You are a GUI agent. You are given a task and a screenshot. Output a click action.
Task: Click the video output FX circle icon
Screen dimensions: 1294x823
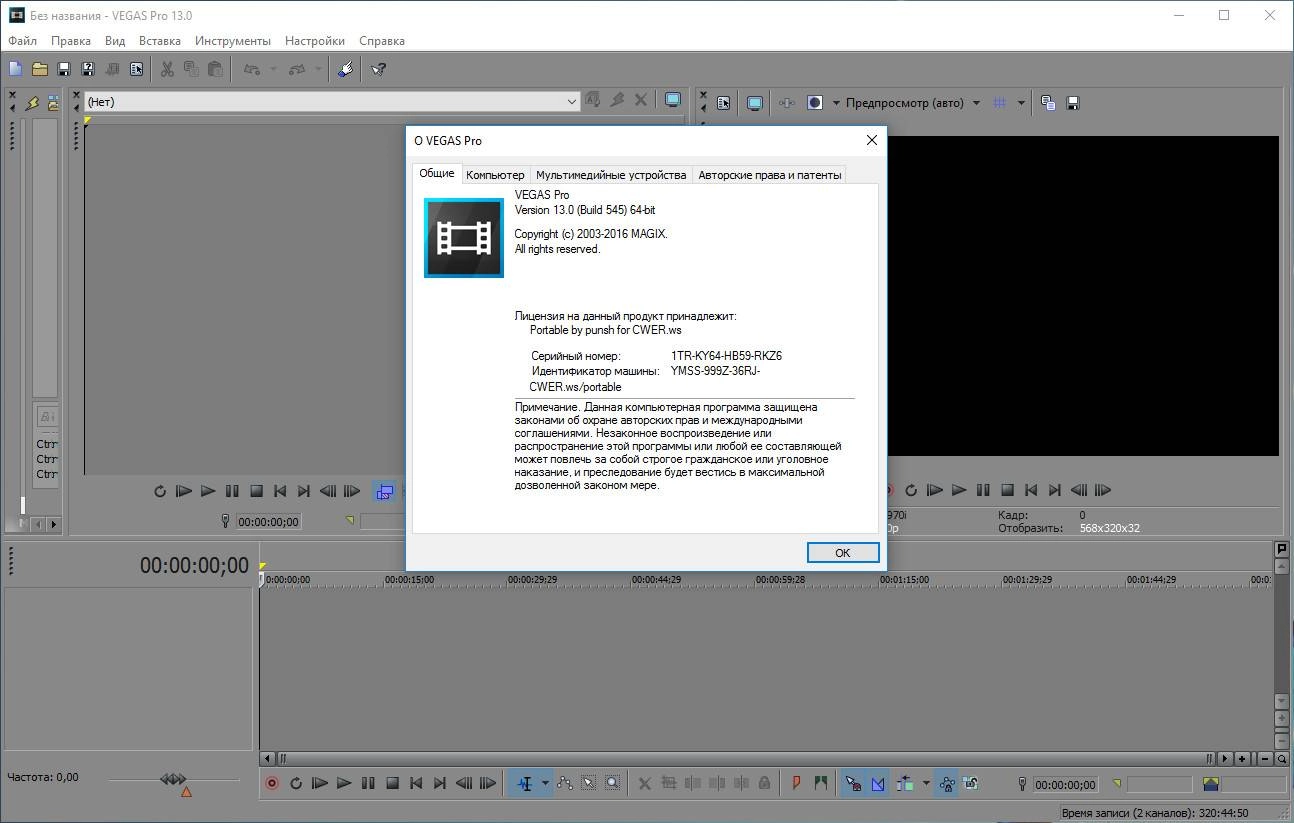[x=815, y=103]
